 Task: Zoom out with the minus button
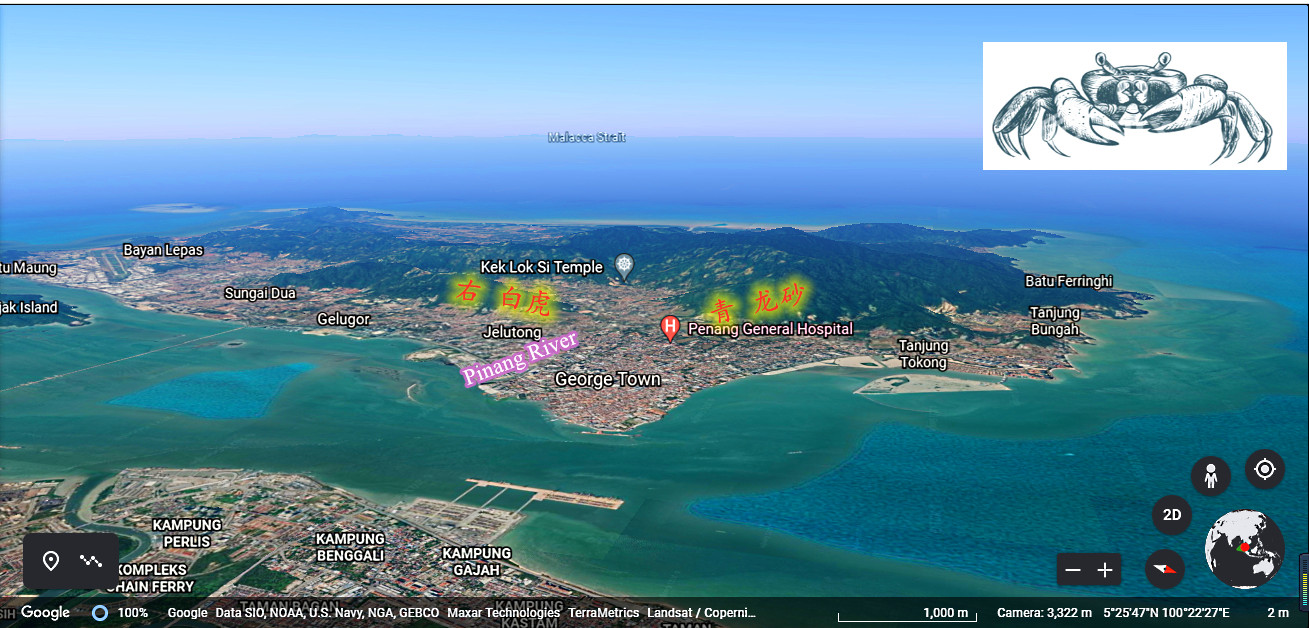coord(1073,570)
